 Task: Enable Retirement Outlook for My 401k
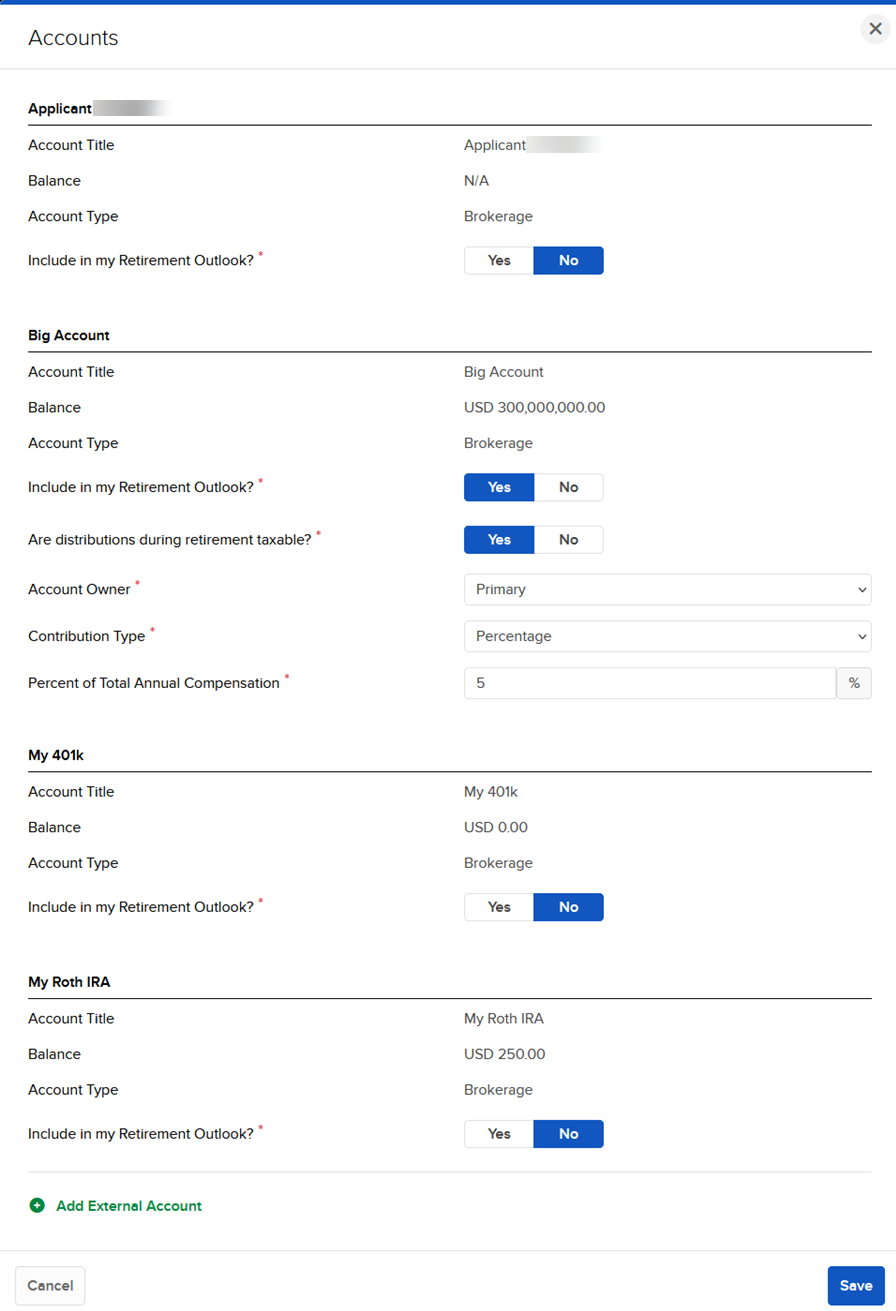(x=499, y=908)
